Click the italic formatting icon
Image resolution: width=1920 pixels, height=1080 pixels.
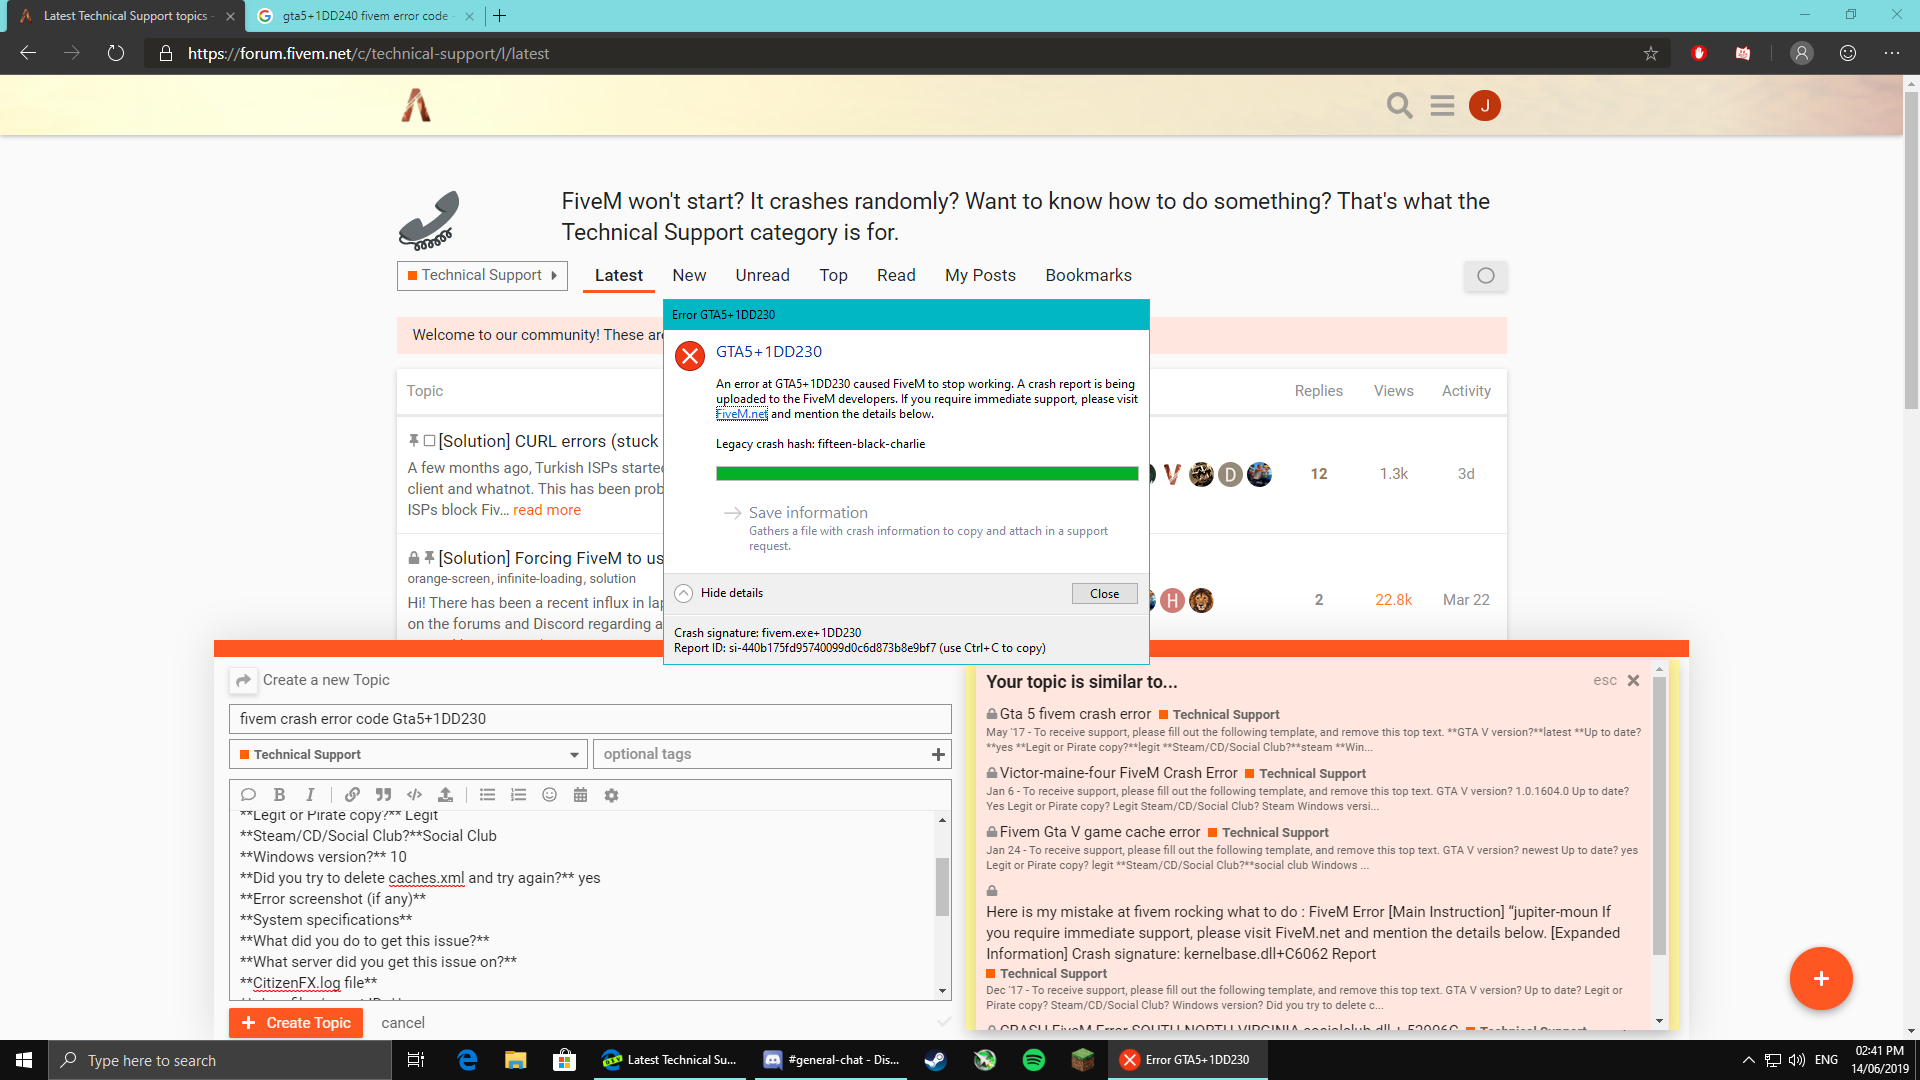(310, 795)
